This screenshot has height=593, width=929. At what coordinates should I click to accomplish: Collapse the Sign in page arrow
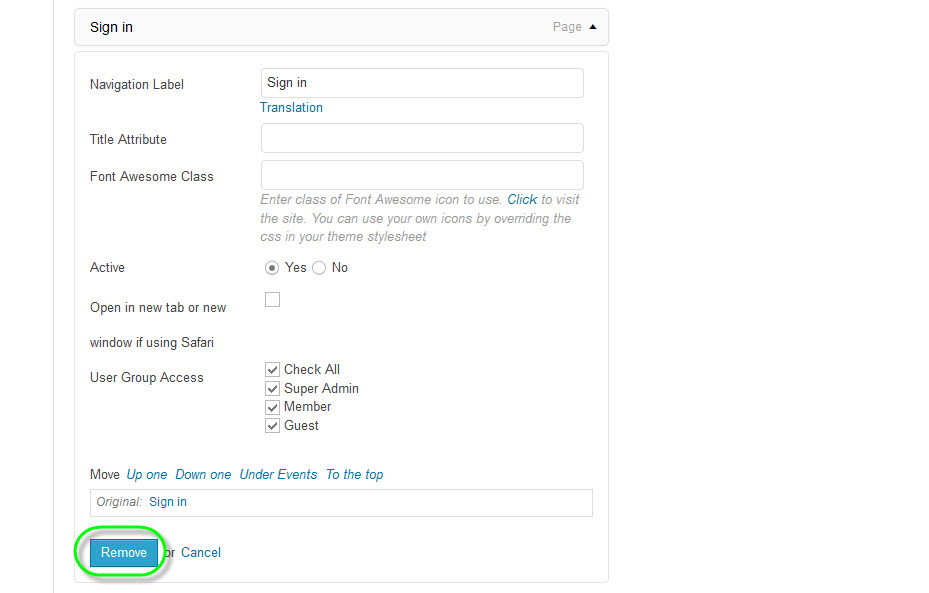point(593,27)
